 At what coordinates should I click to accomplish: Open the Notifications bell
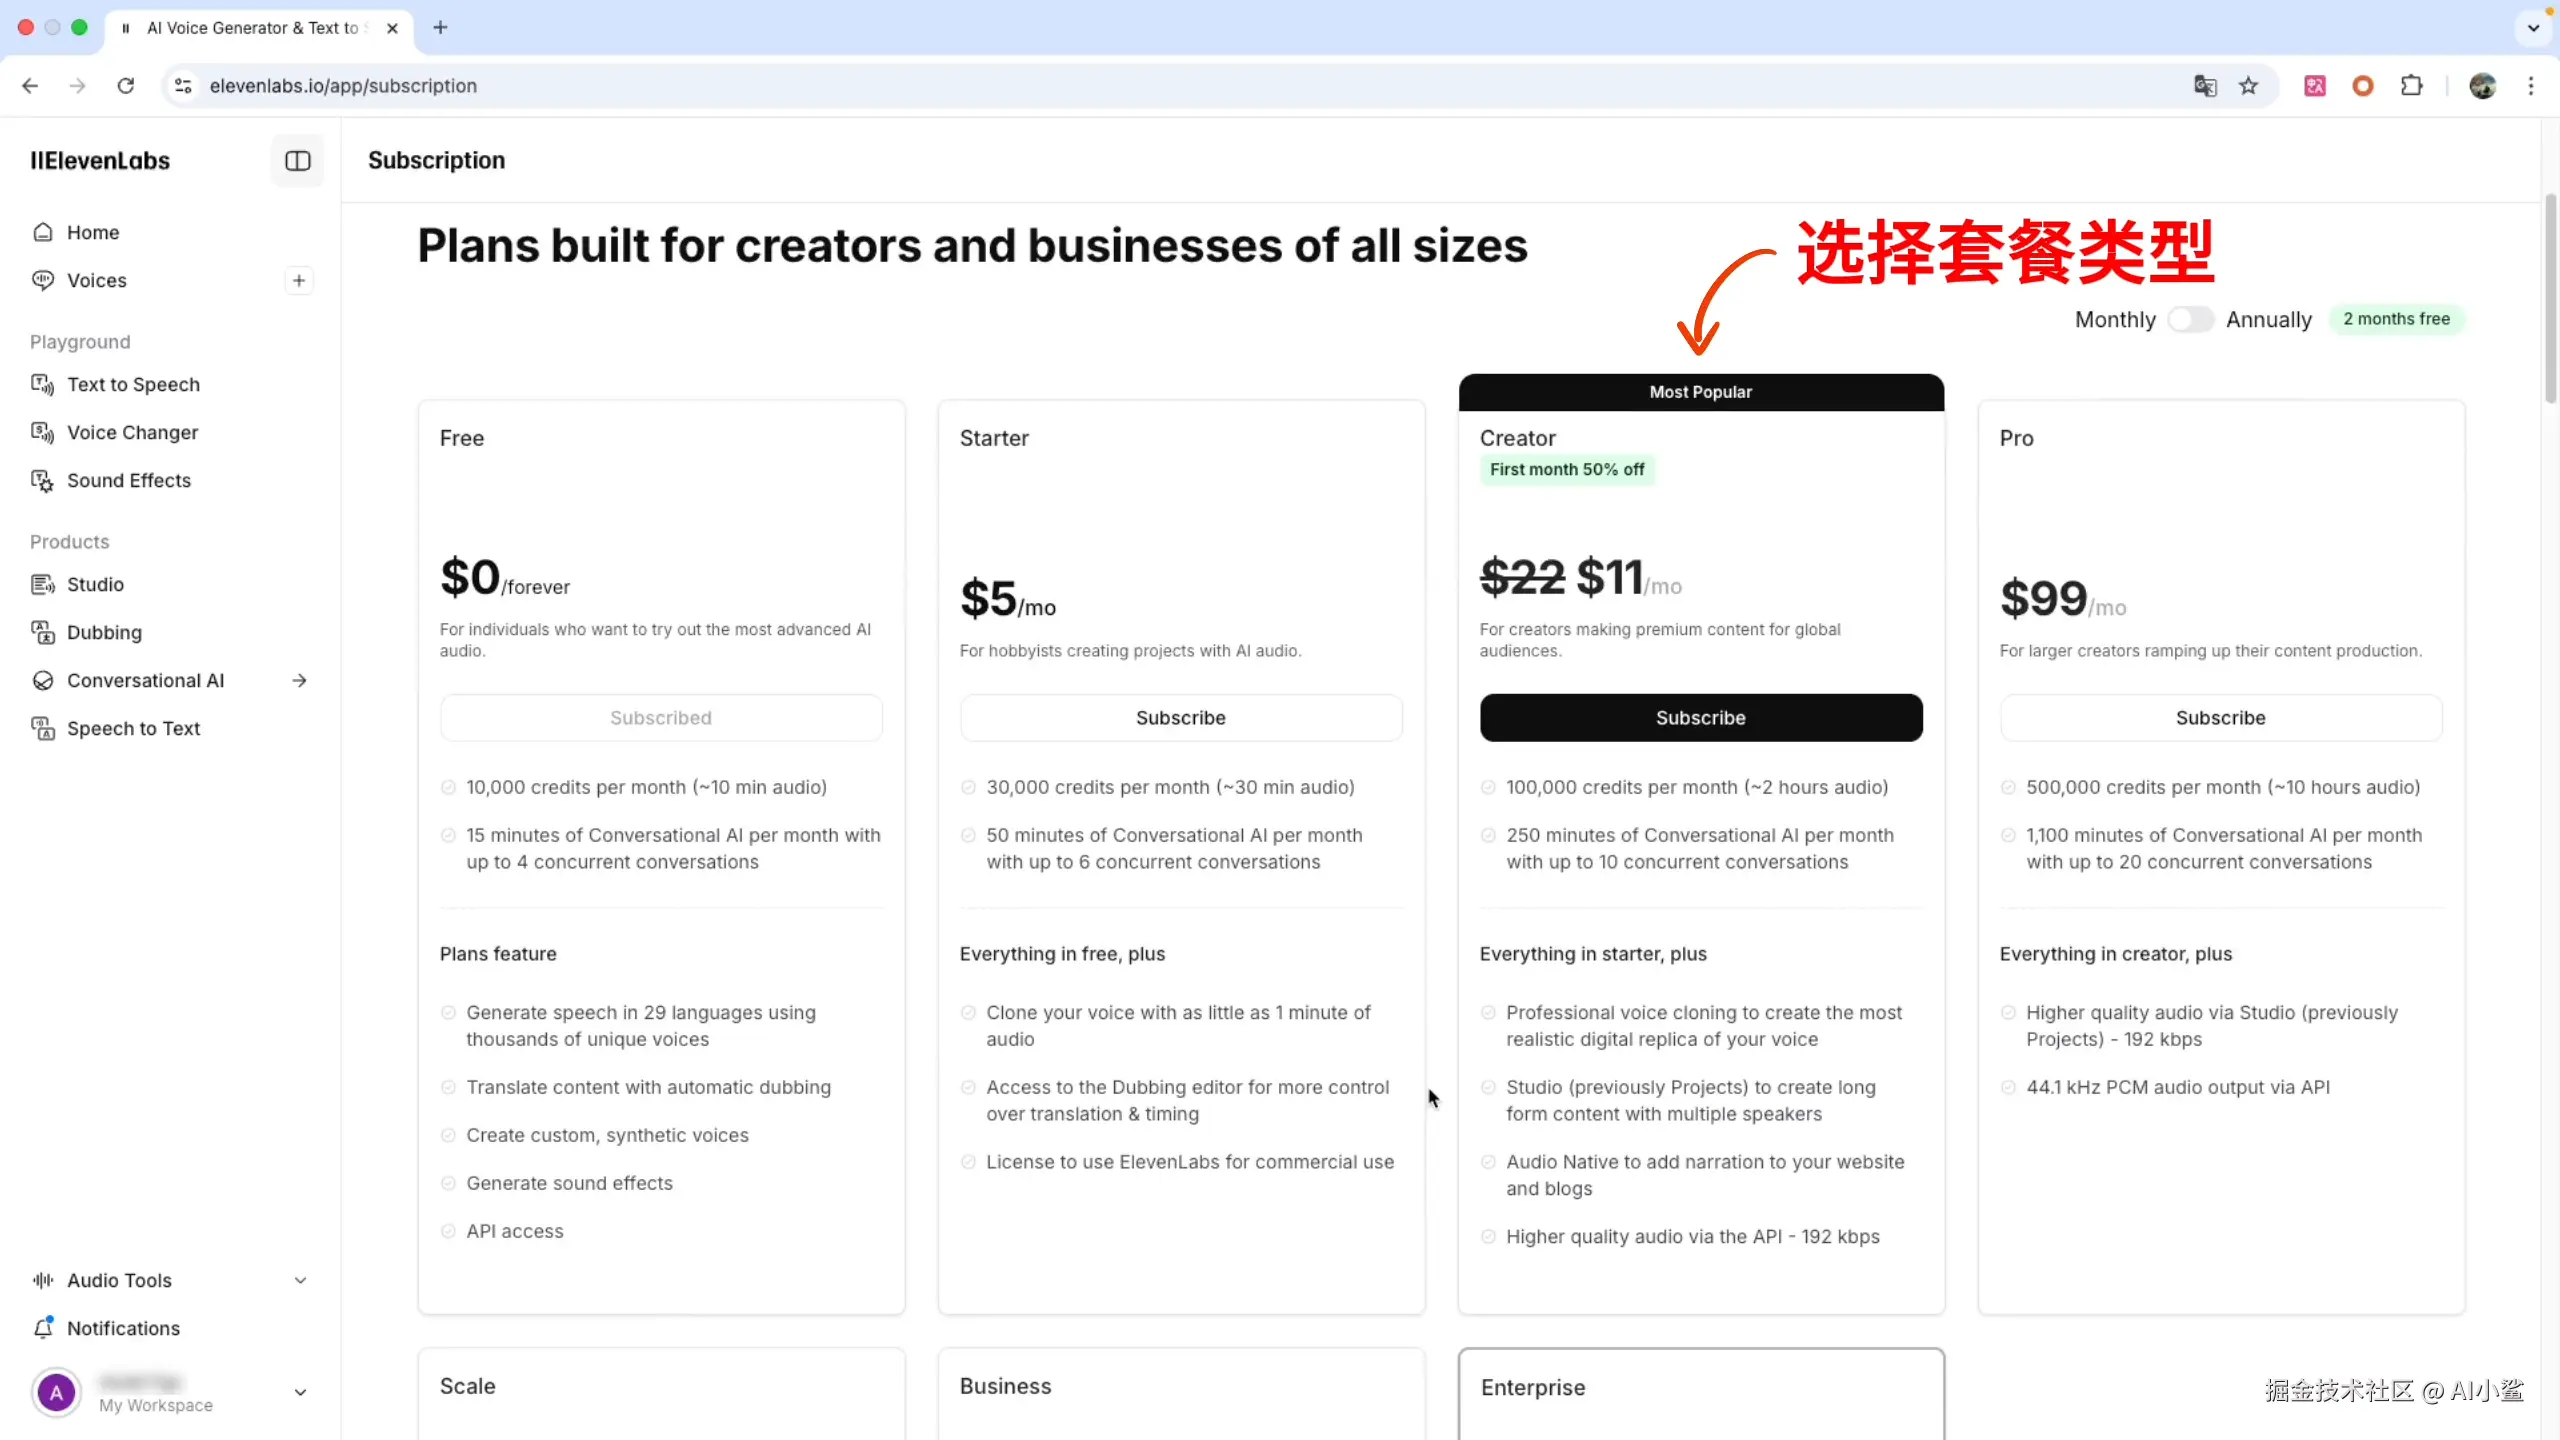tap(43, 1328)
